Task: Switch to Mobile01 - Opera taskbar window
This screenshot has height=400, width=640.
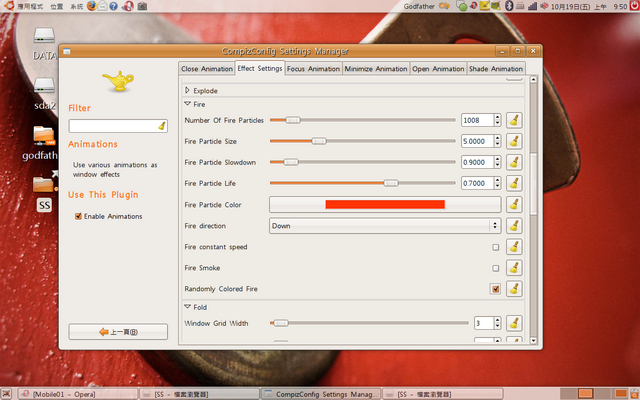Action: [78, 394]
